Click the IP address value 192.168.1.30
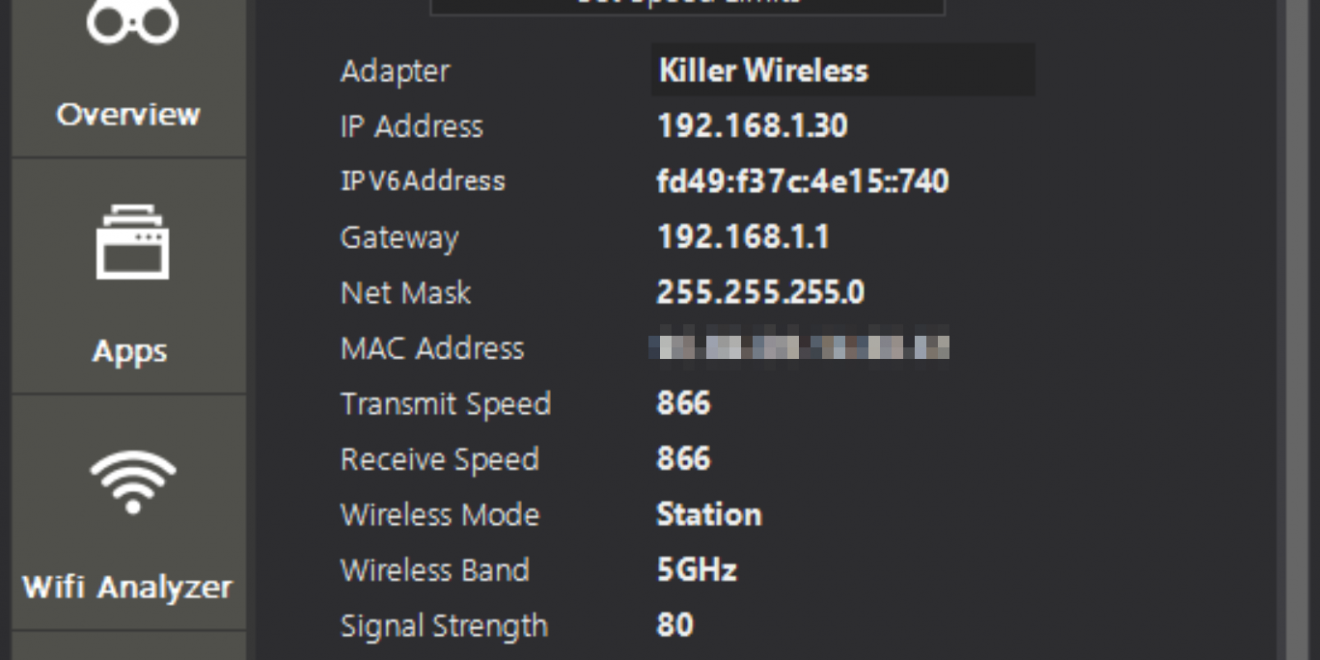Image resolution: width=1320 pixels, height=660 pixels. coord(752,126)
